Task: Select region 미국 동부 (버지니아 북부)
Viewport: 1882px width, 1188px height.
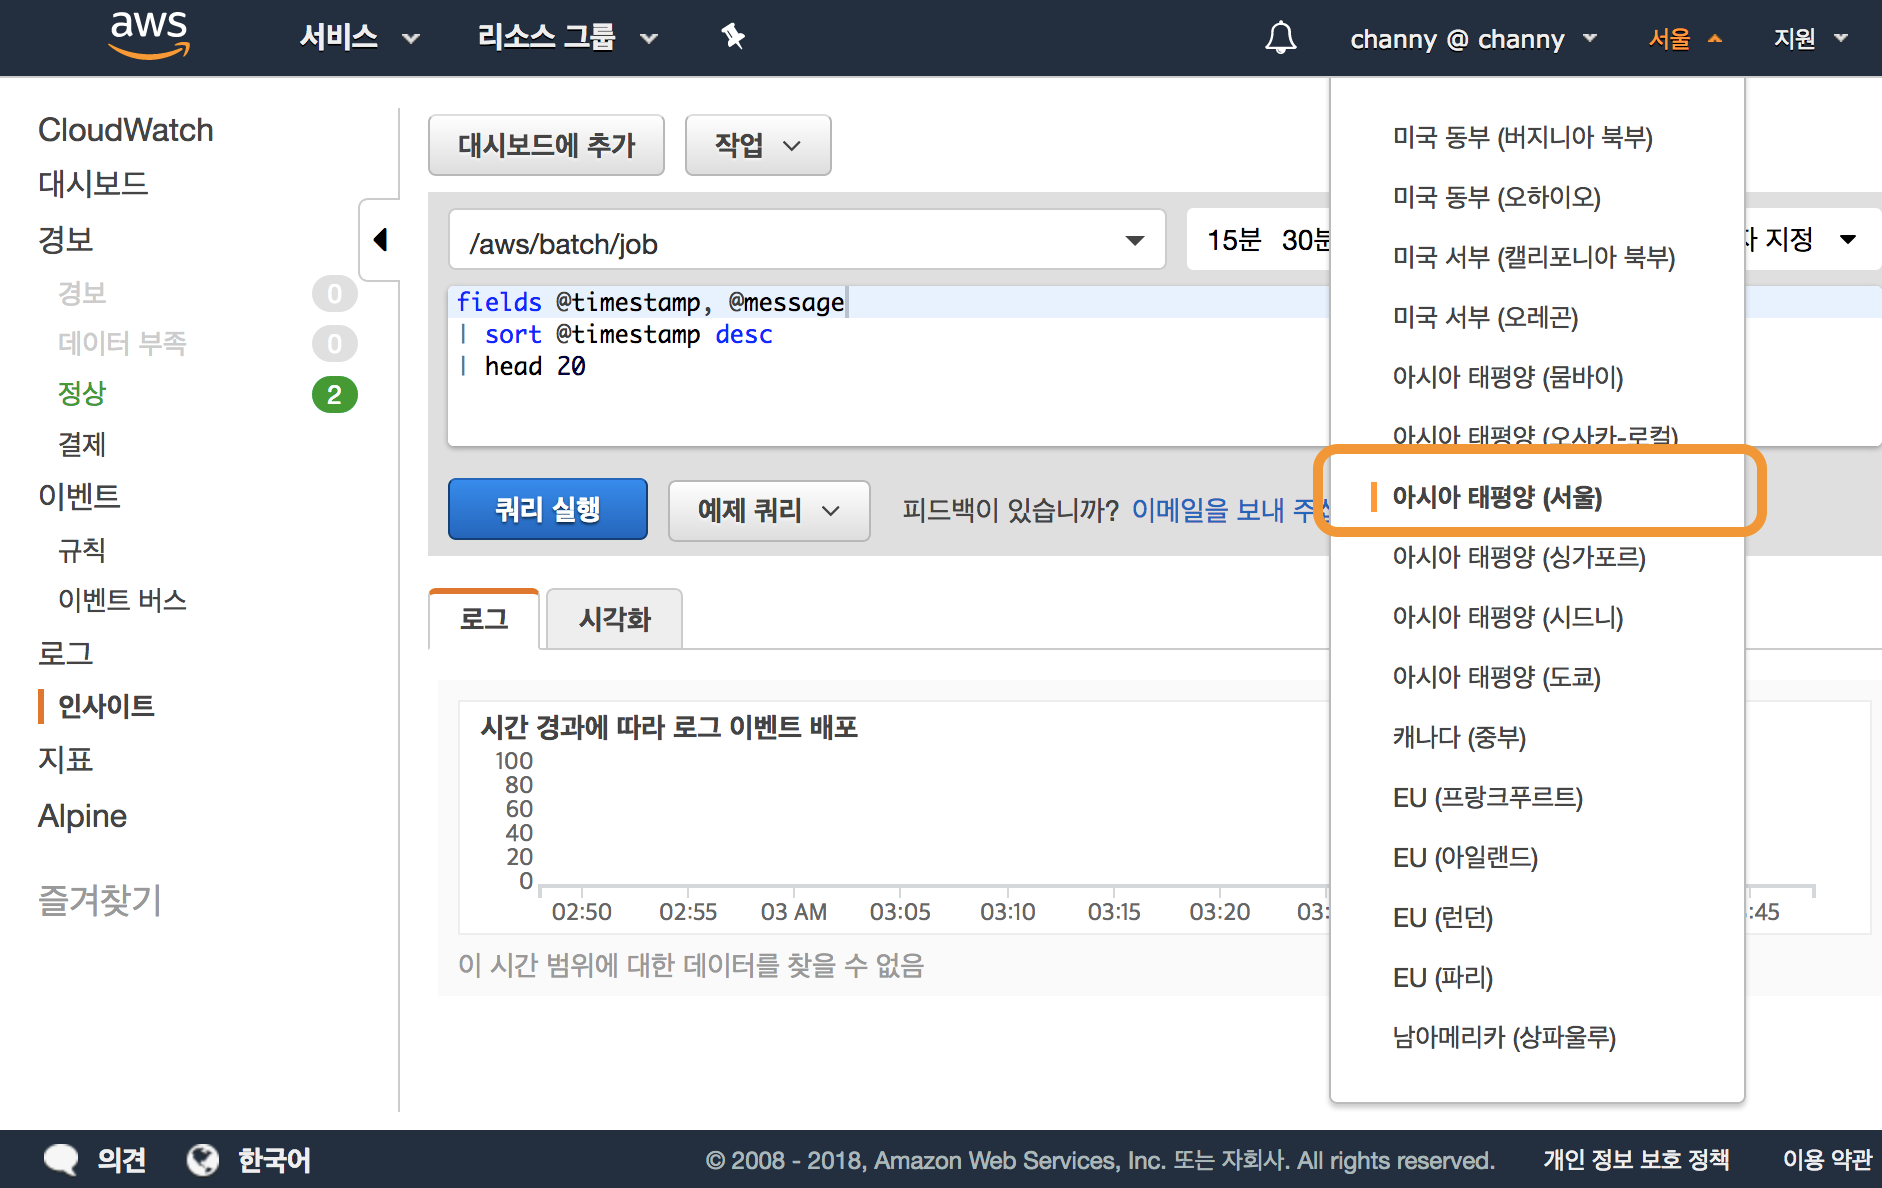Action: pyautogui.click(x=1522, y=137)
